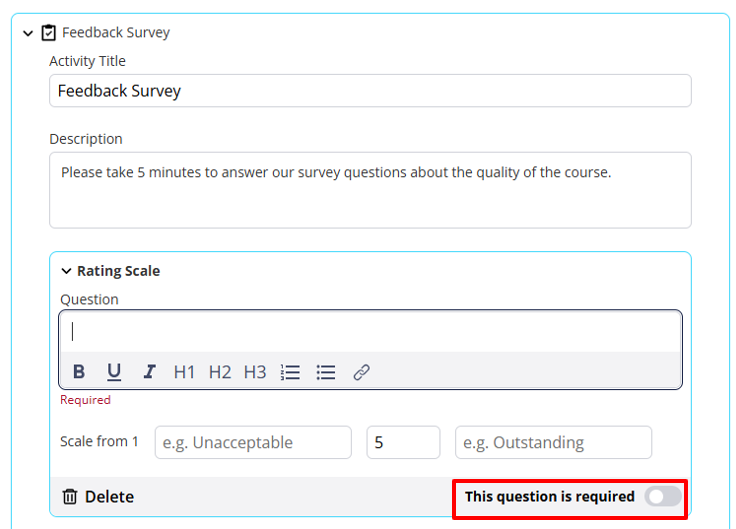Insert a hyperlink in question

click(361, 372)
